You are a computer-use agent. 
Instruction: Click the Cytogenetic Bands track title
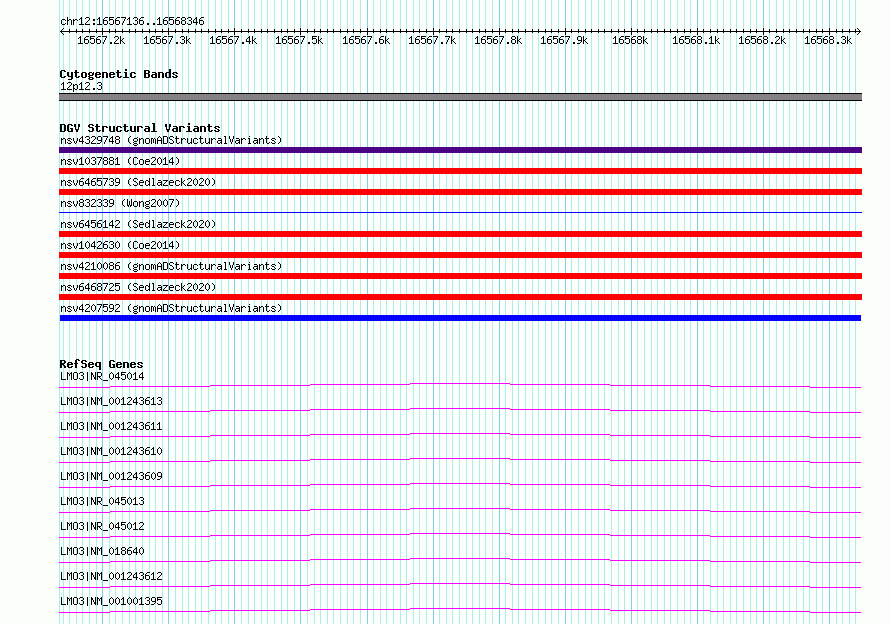[x=119, y=74]
